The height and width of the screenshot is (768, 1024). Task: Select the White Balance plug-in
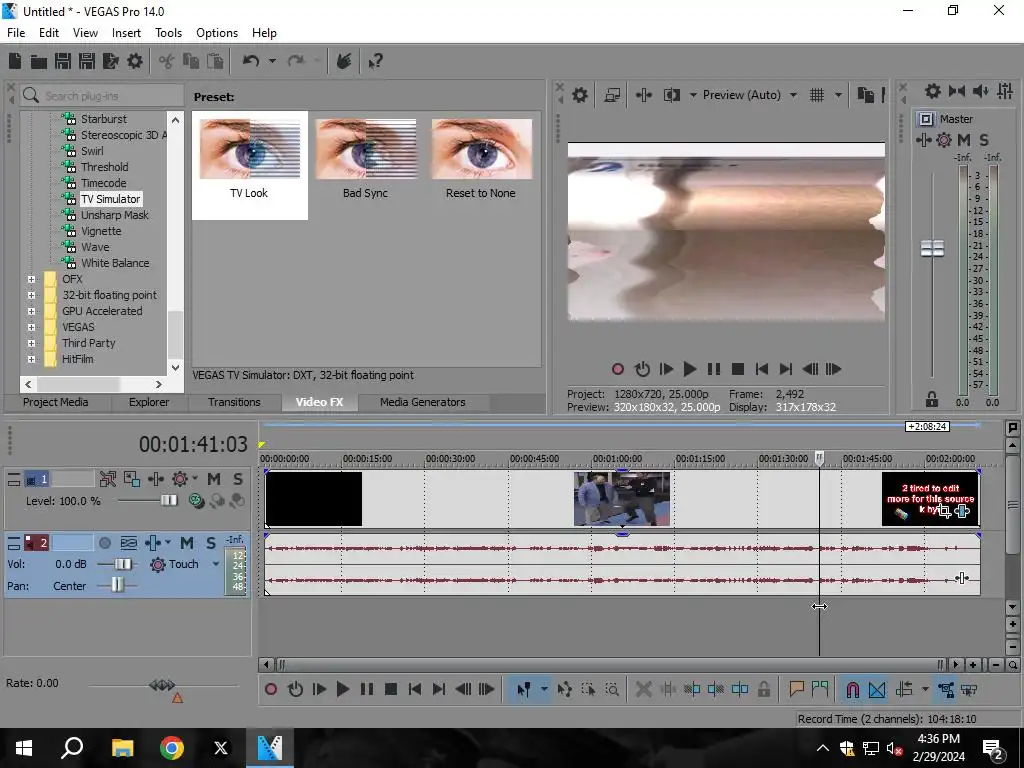click(x=115, y=263)
